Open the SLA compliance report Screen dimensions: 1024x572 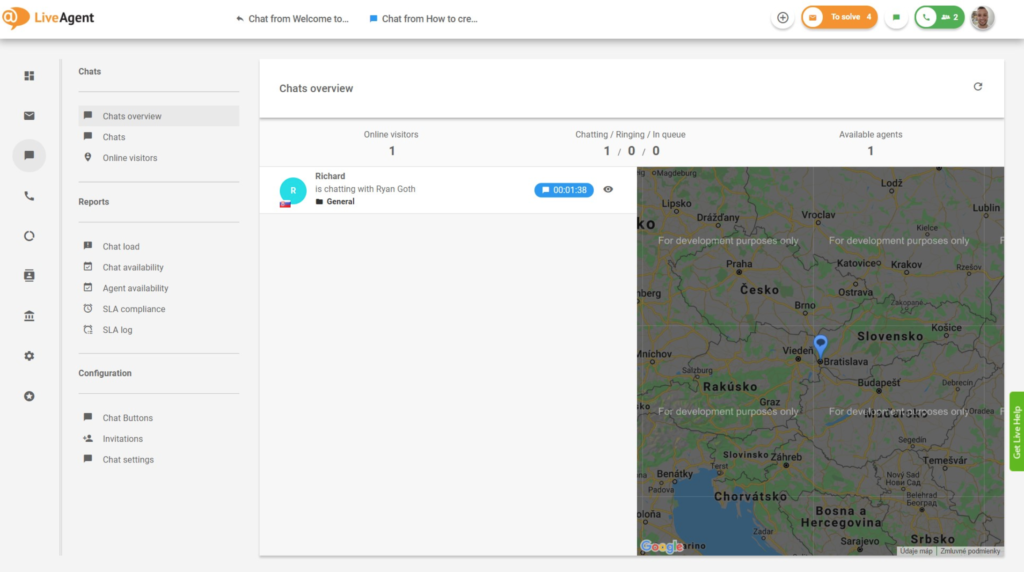[x=134, y=309]
